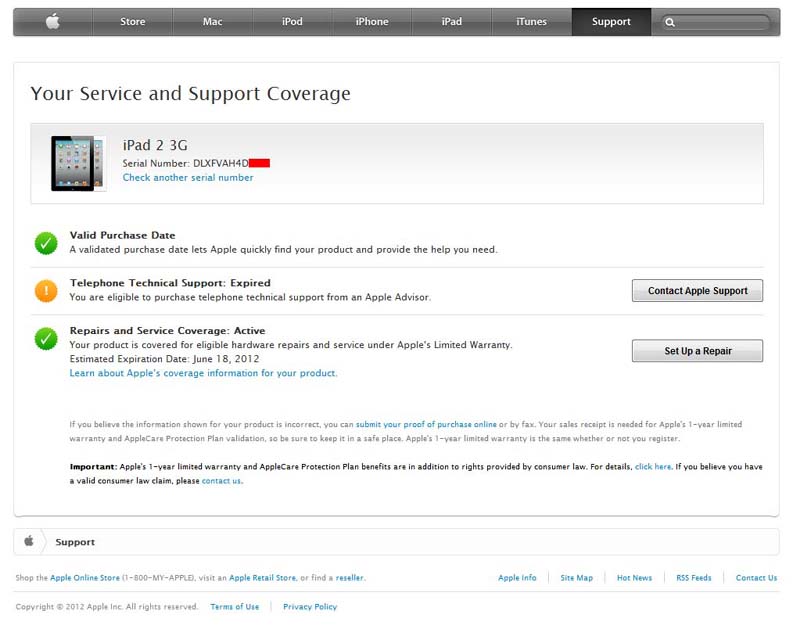This screenshot has height=636, width=800.
Task: Open Terms of Use link
Action: pos(235,607)
